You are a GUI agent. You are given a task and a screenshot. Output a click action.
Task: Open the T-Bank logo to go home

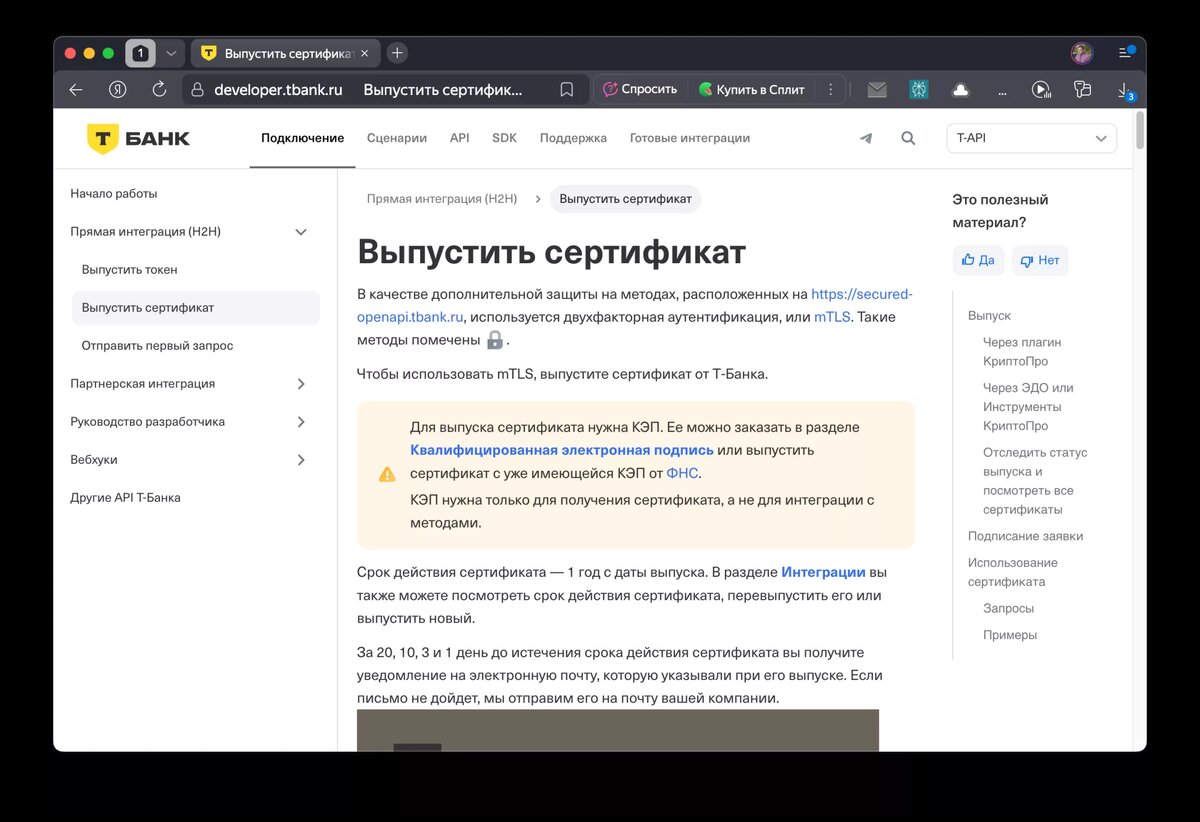(137, 137)
